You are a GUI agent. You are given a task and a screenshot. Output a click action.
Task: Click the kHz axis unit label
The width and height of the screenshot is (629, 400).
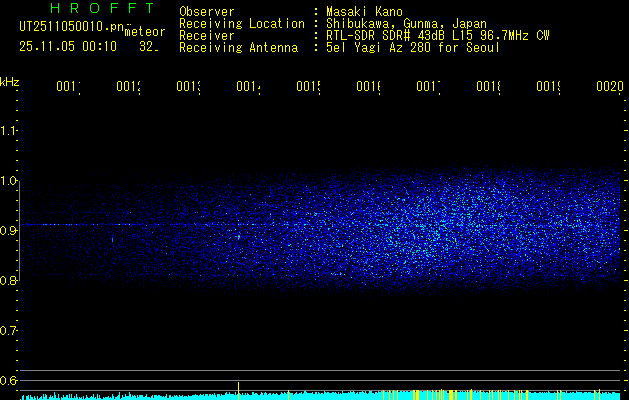(x=10, y=82)
